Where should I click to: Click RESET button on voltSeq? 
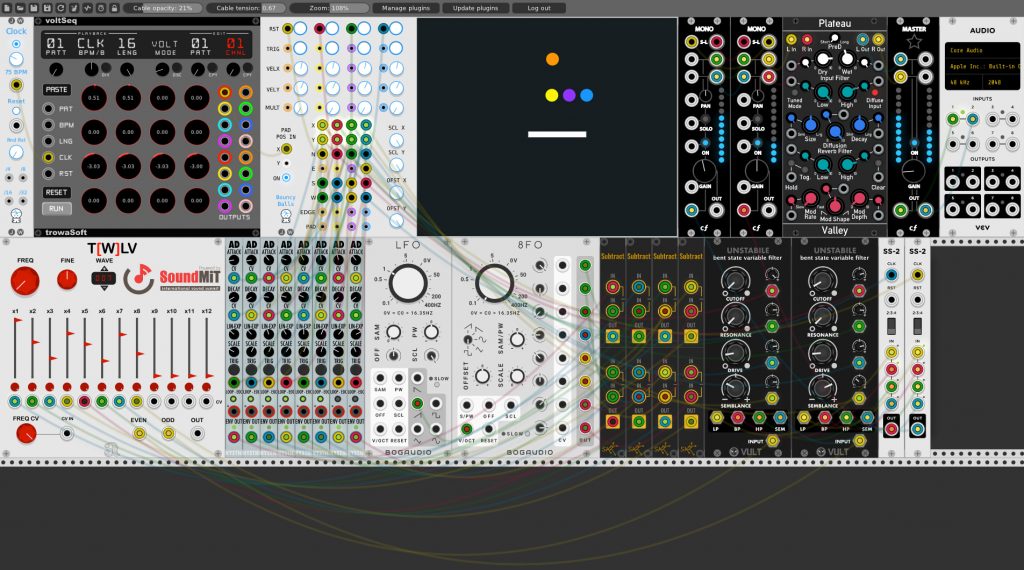57,193
